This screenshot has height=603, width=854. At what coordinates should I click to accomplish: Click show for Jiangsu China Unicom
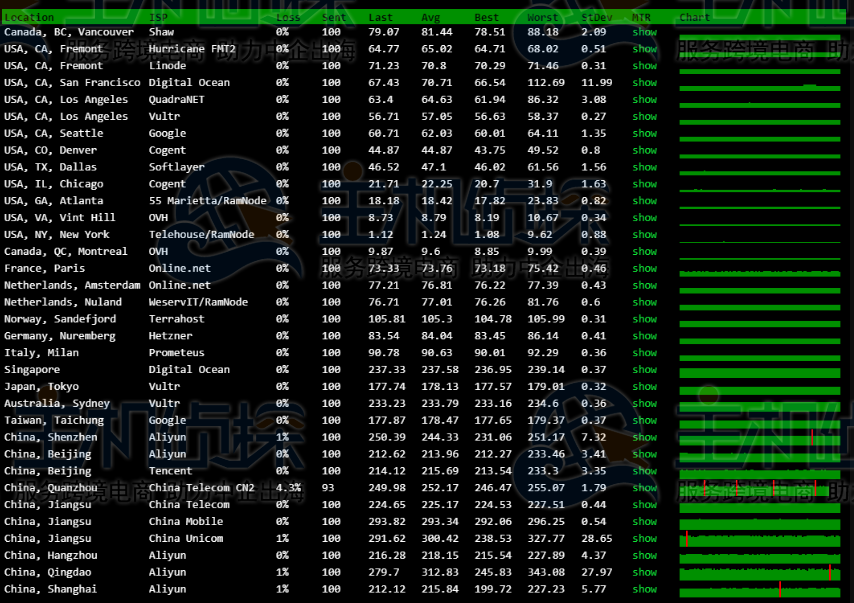pos(644,538)
